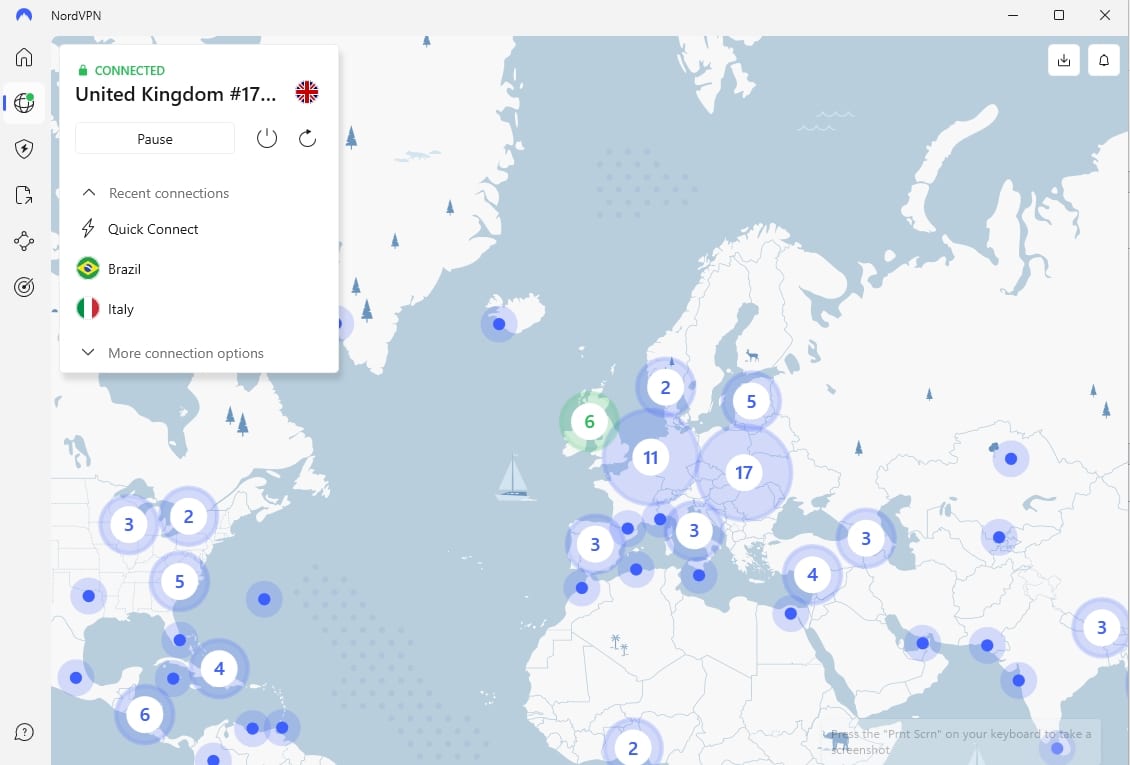Click the United Kingdom flag icon
Viewport: 1130px width, 765px height.
tap(307, 92)
